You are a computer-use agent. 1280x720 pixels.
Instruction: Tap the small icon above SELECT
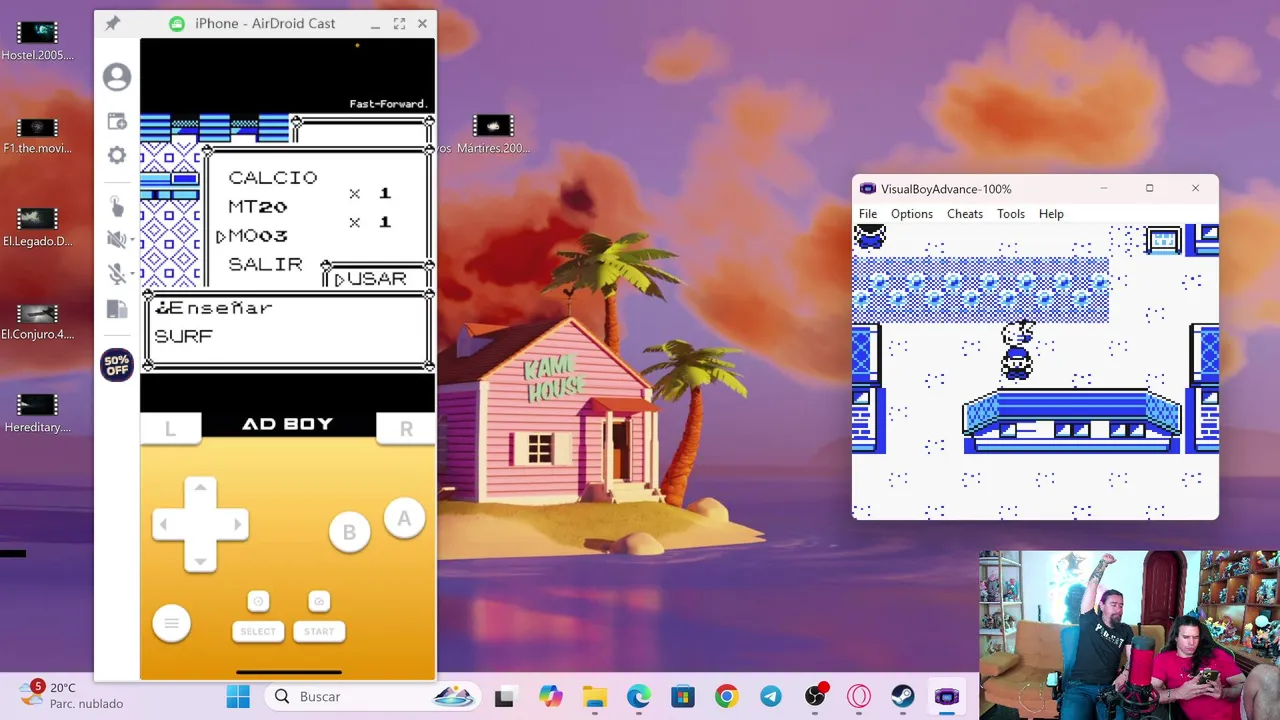click(258, 601)
